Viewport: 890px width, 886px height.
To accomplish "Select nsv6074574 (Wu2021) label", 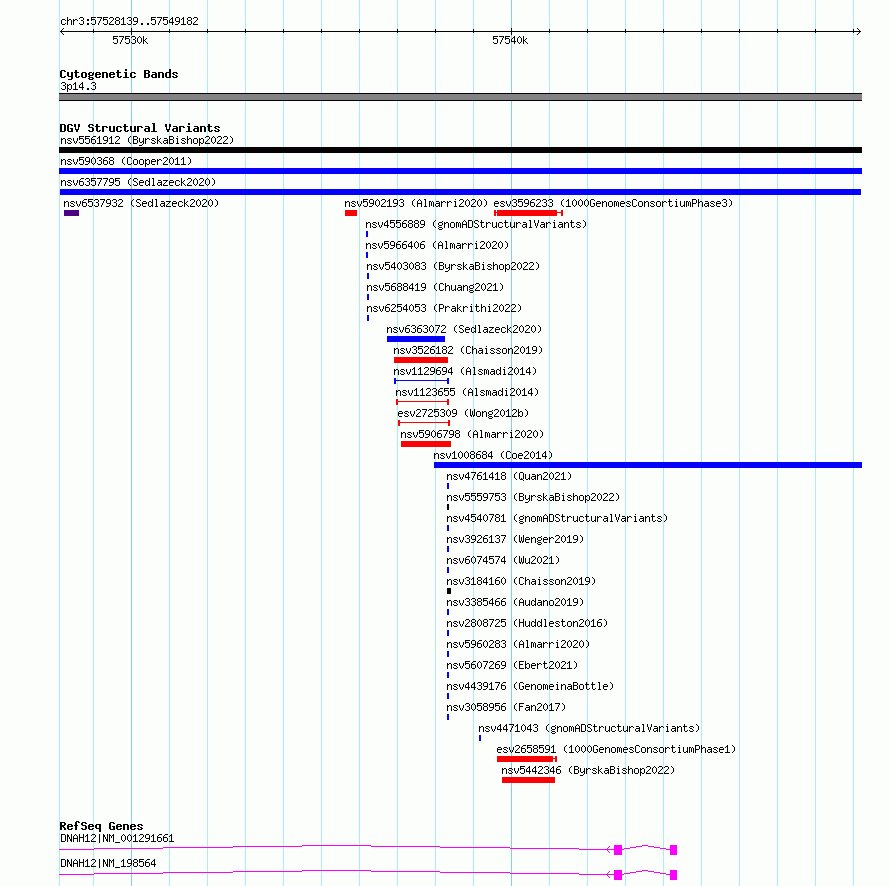I will (503, 560).
